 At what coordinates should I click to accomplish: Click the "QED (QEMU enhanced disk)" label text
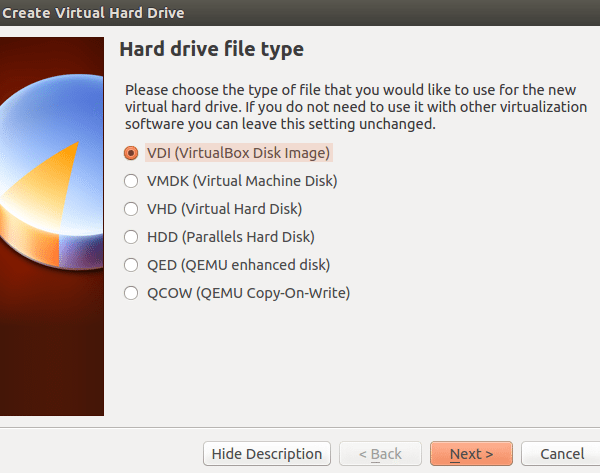click(238, 265)
